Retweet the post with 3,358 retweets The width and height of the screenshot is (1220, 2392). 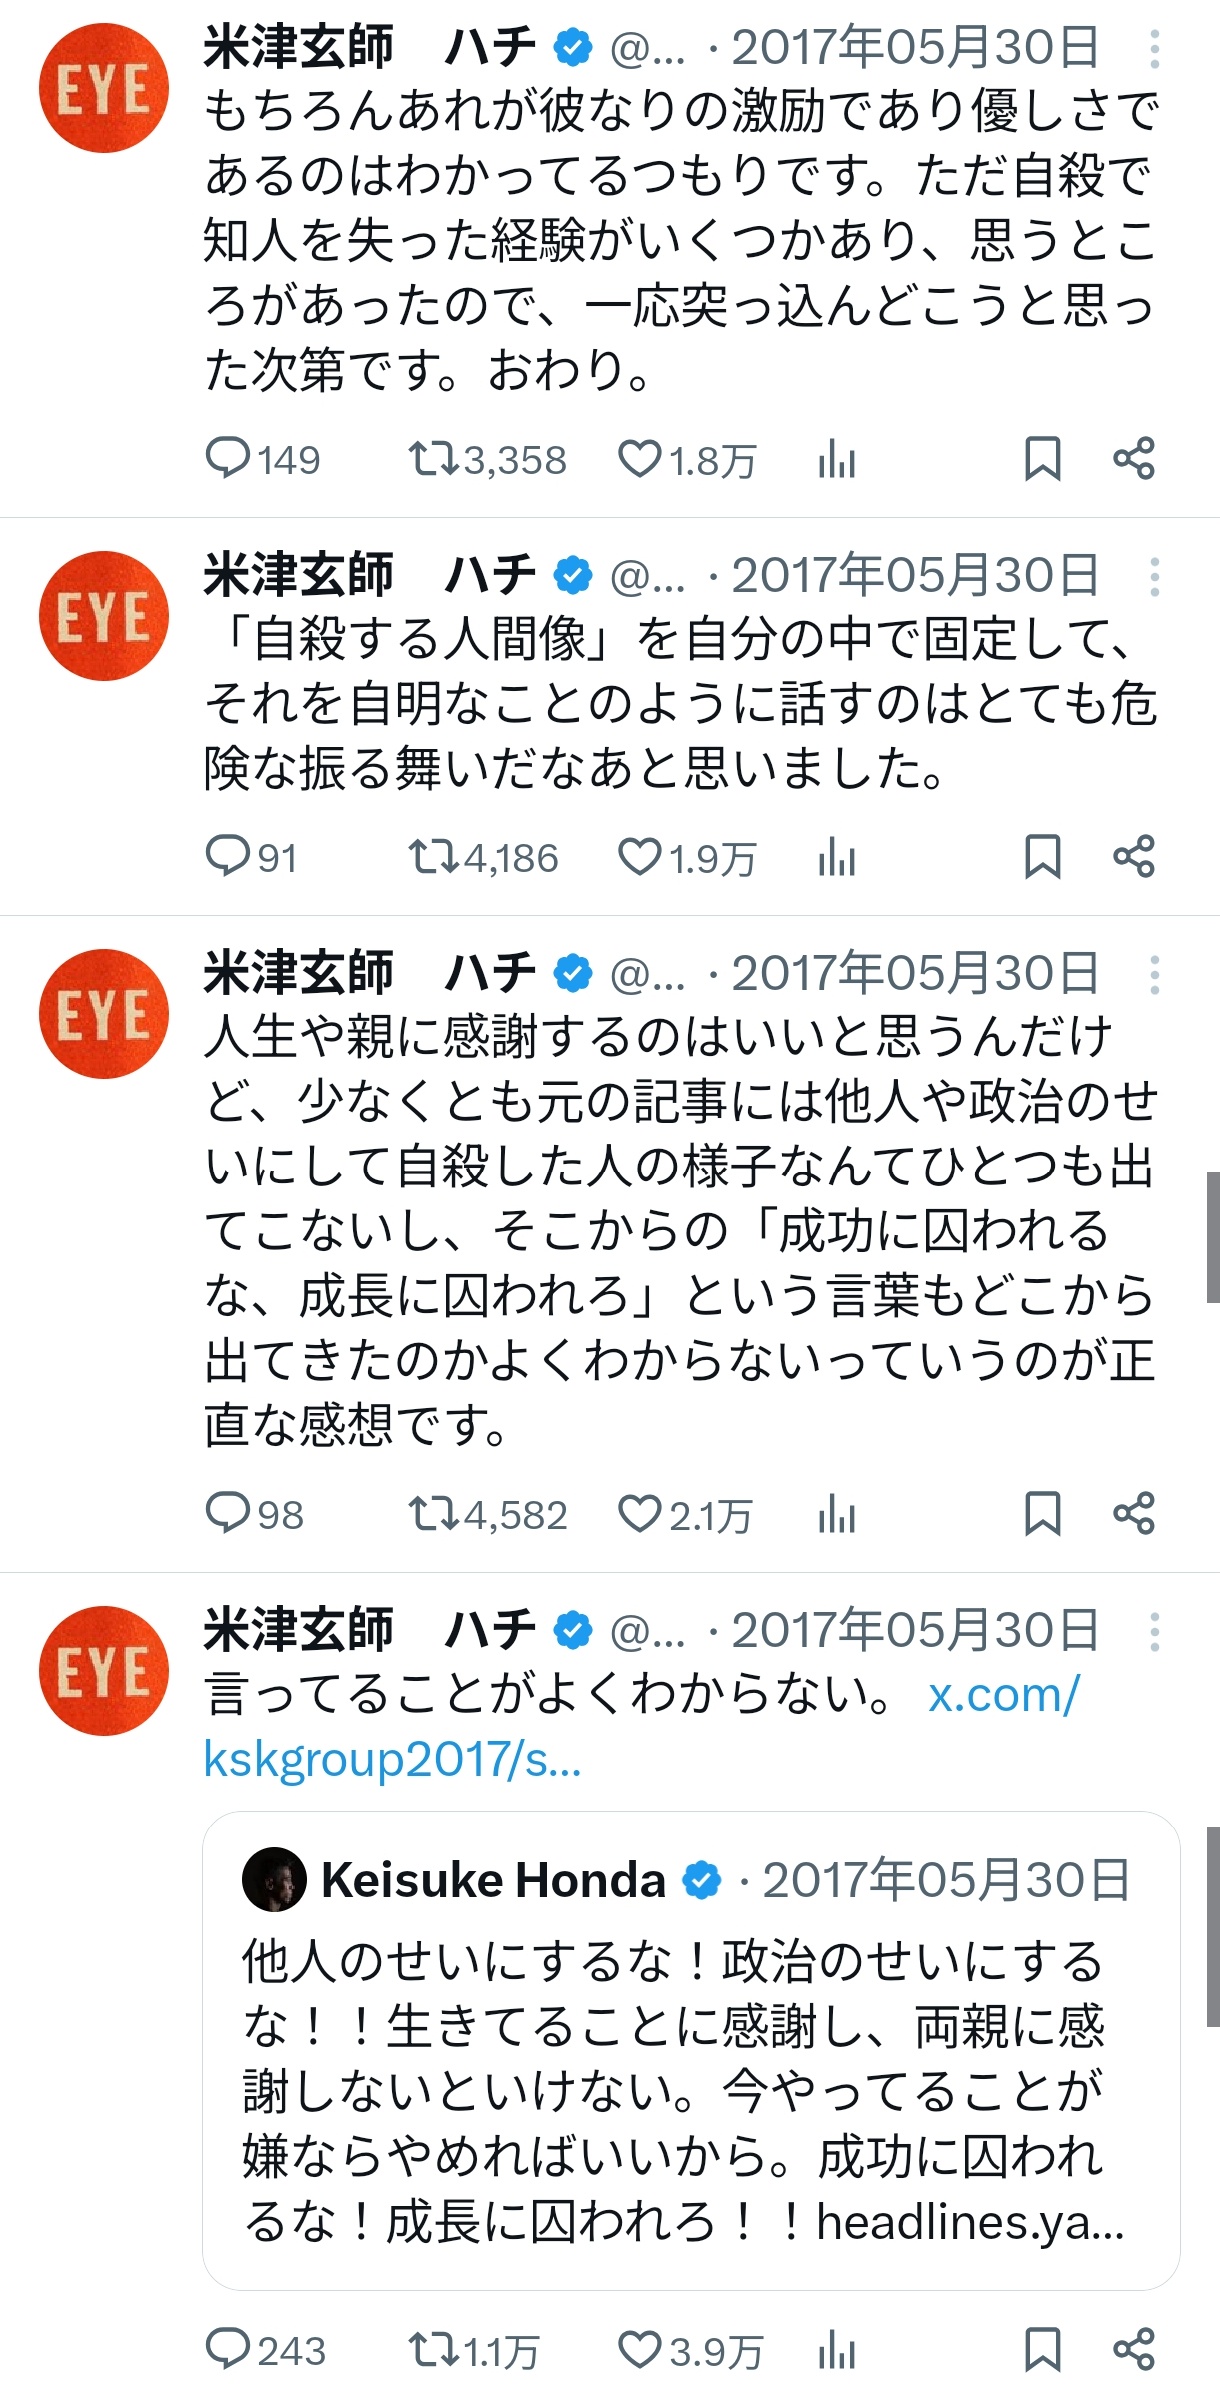tap(487, 460)
